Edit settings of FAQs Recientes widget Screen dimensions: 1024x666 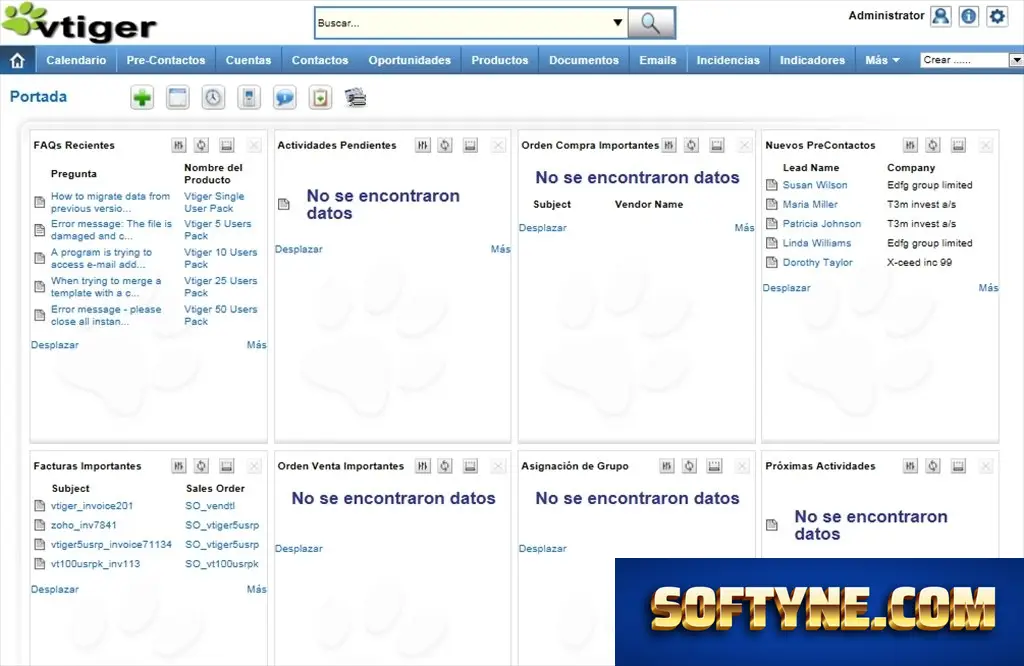[x=179, y=145]
